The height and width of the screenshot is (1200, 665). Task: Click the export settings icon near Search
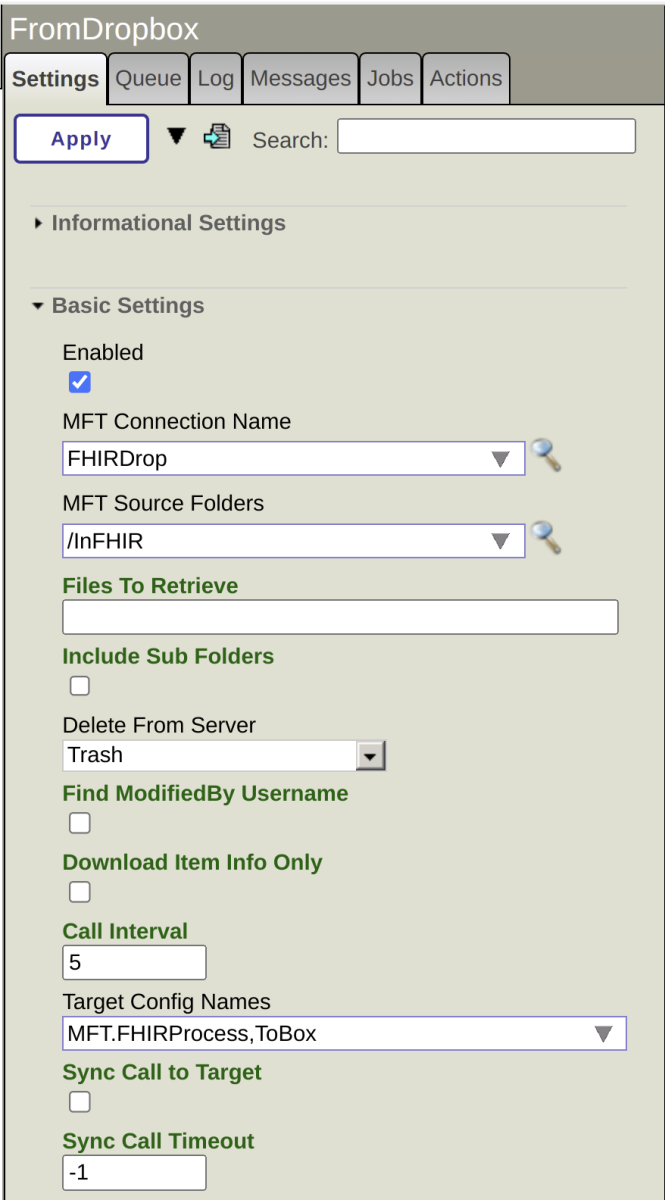(x=217, y=137)
